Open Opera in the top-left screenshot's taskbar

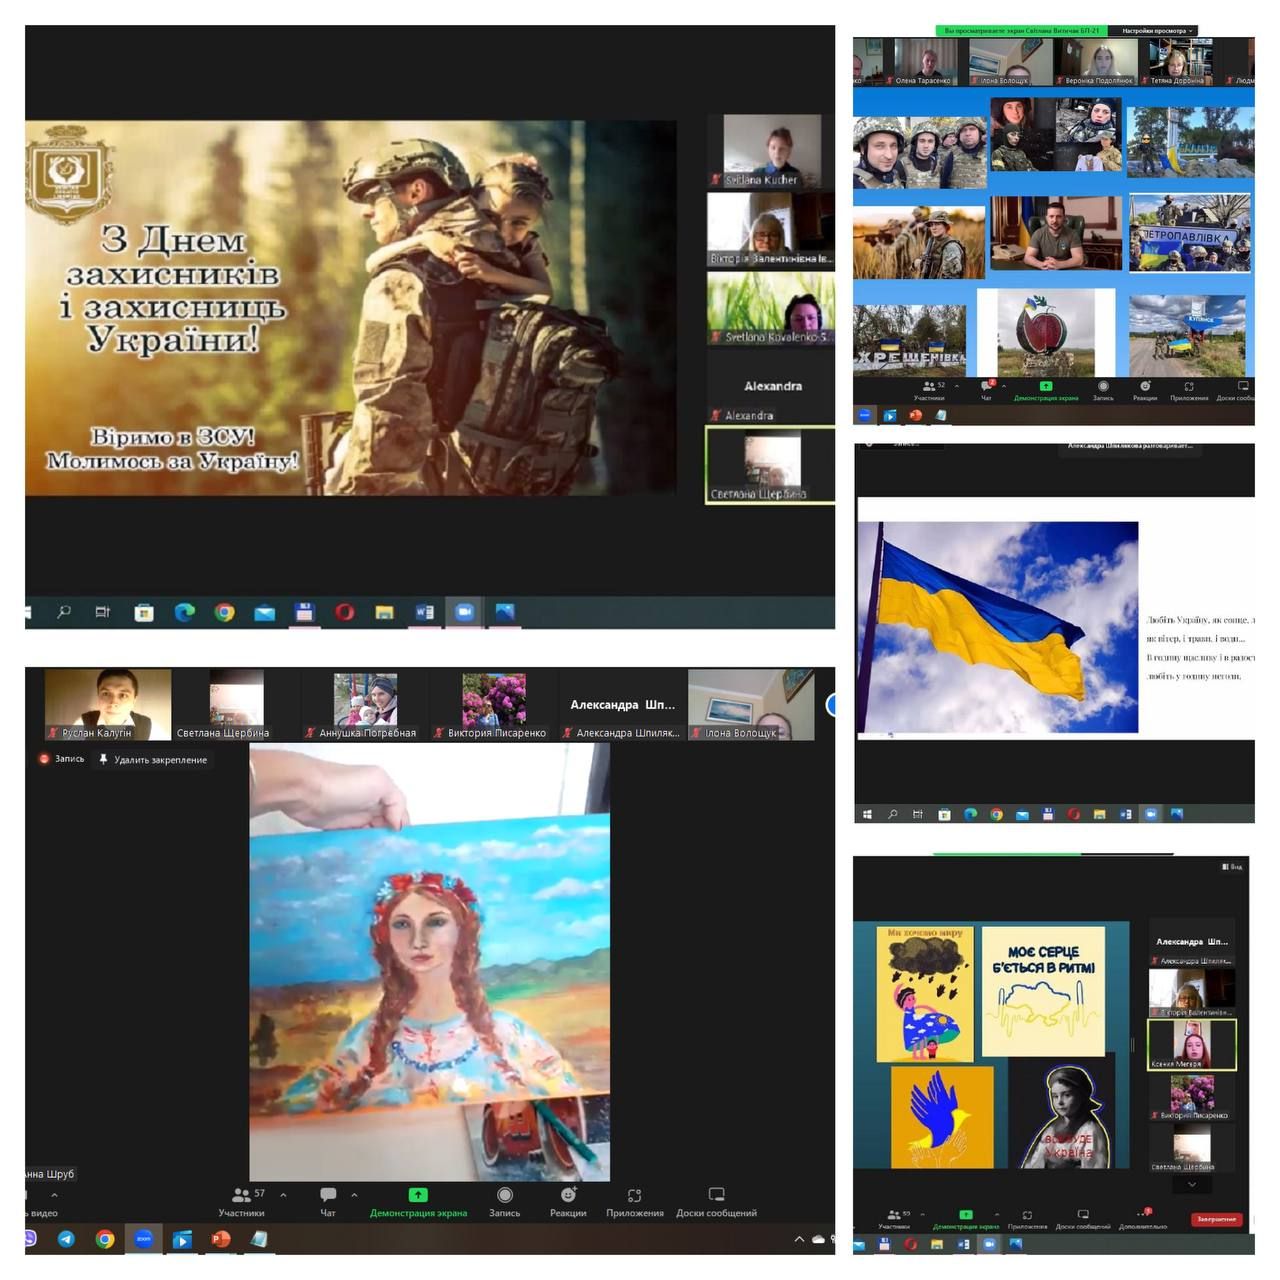click(x=344, y=612)
